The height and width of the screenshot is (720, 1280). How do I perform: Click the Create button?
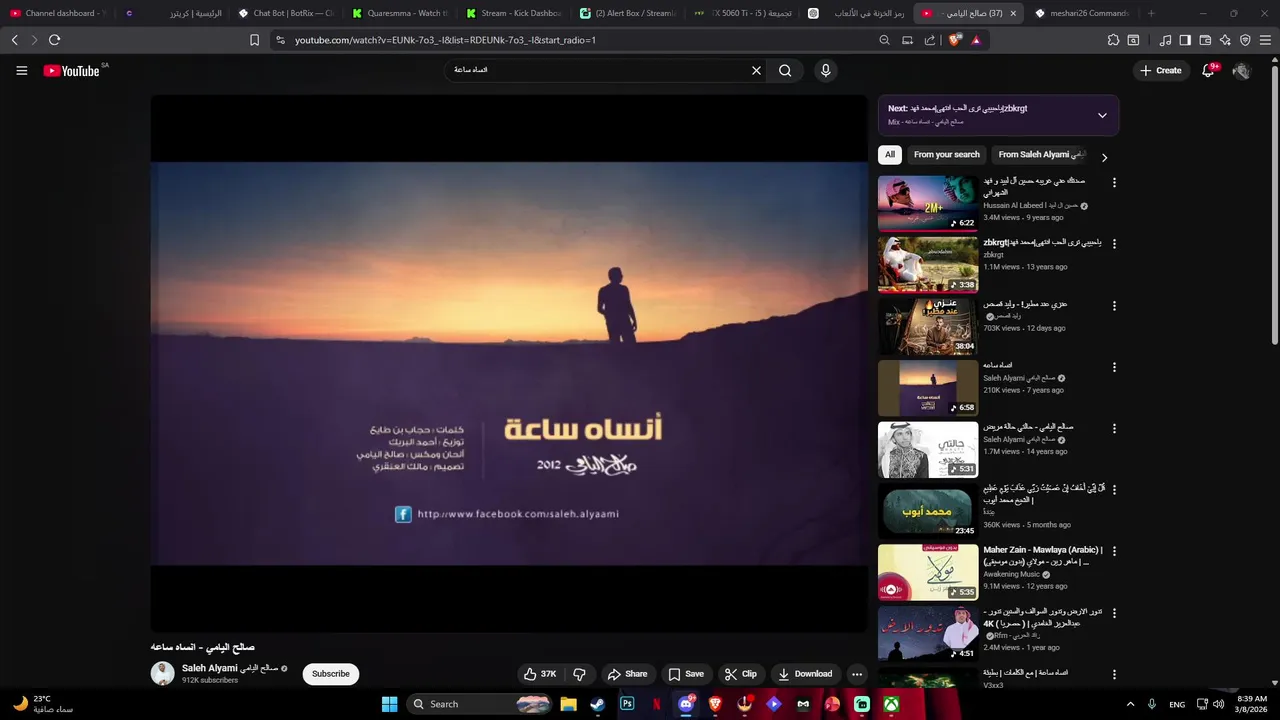[x=1160, y=70]
